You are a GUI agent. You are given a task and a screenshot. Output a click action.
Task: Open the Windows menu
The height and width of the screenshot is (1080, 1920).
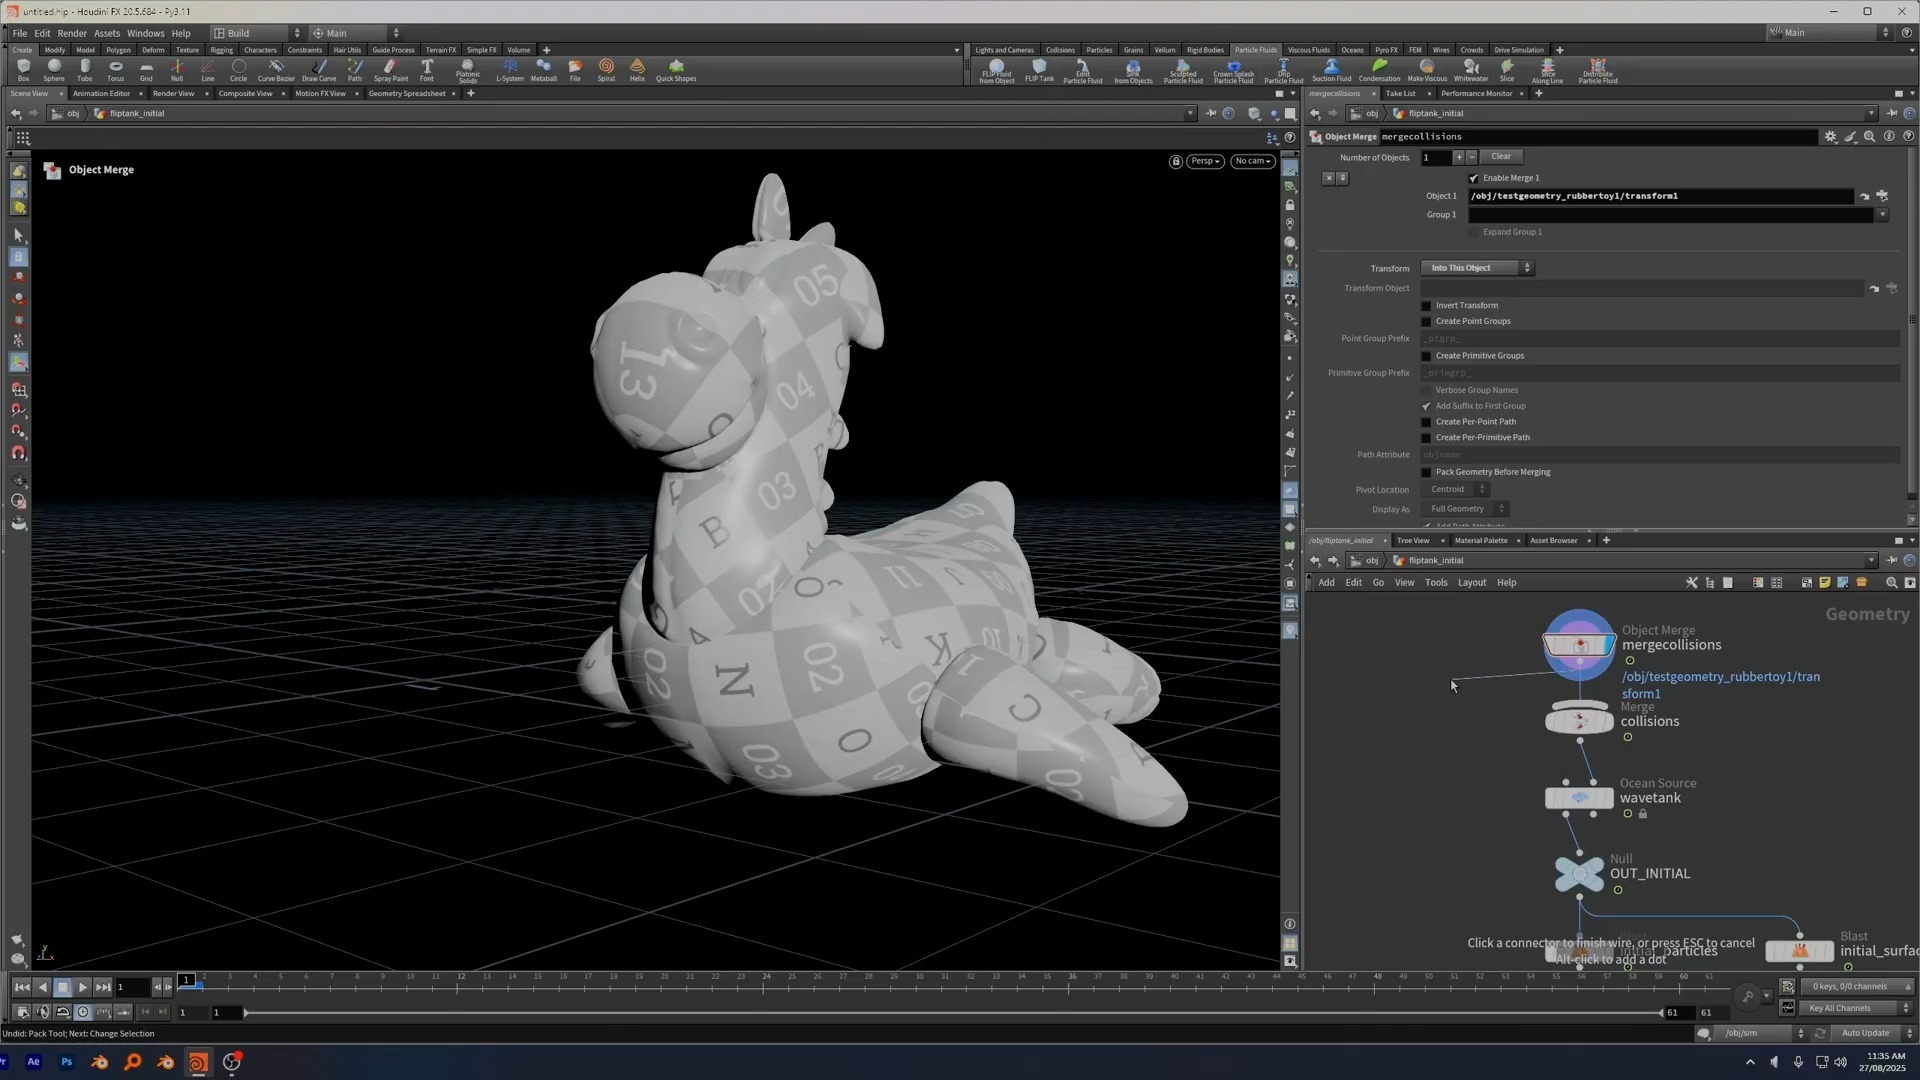(x=145, y=33)
